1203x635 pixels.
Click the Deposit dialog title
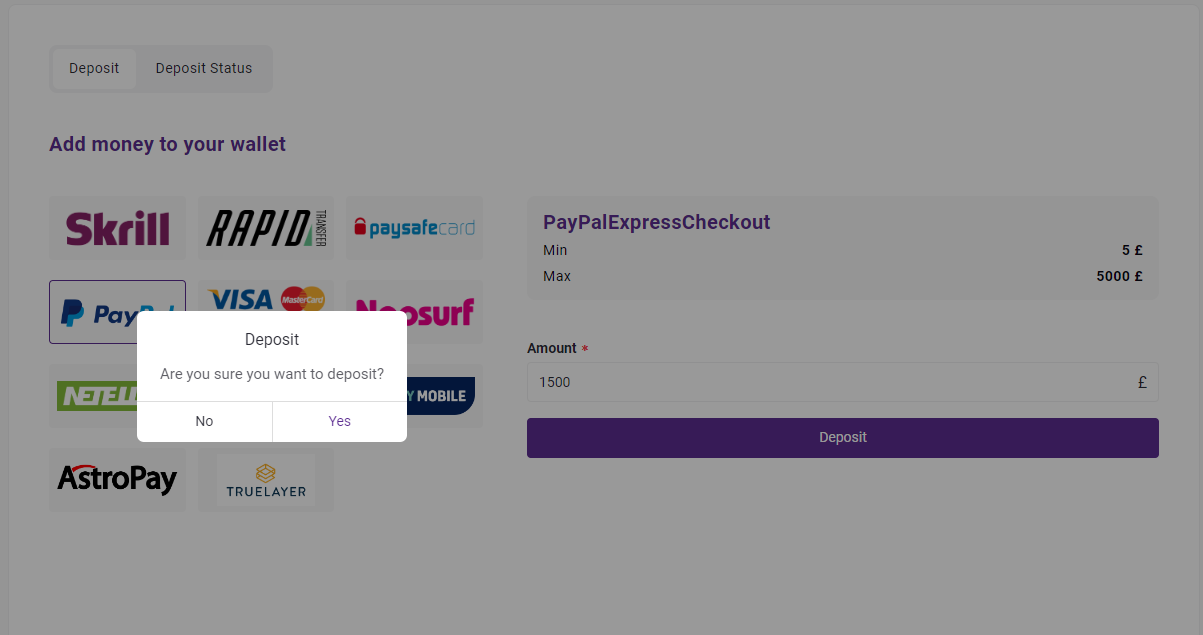(272, 340)
